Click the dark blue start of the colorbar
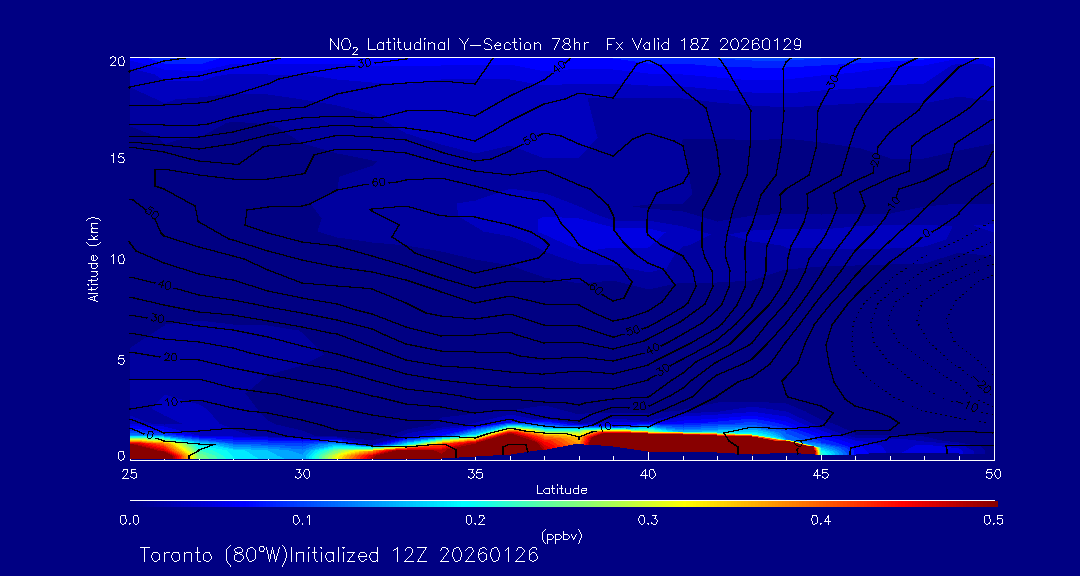This screenshot has width=1080, height=576. point(140,503)
